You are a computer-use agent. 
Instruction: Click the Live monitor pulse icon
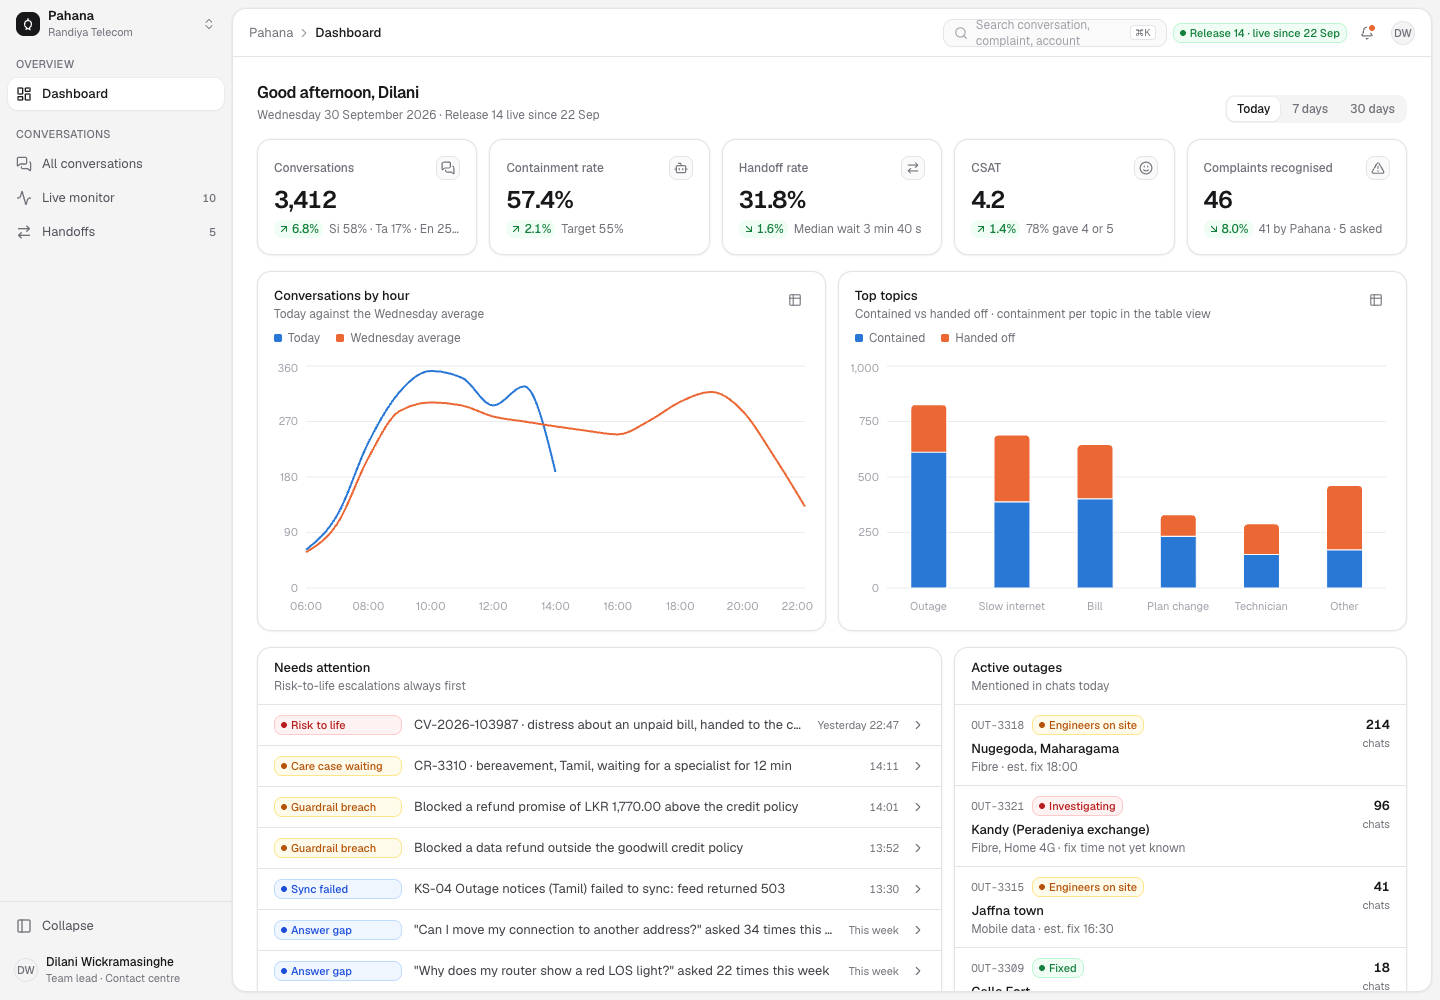tap(24, 198)
